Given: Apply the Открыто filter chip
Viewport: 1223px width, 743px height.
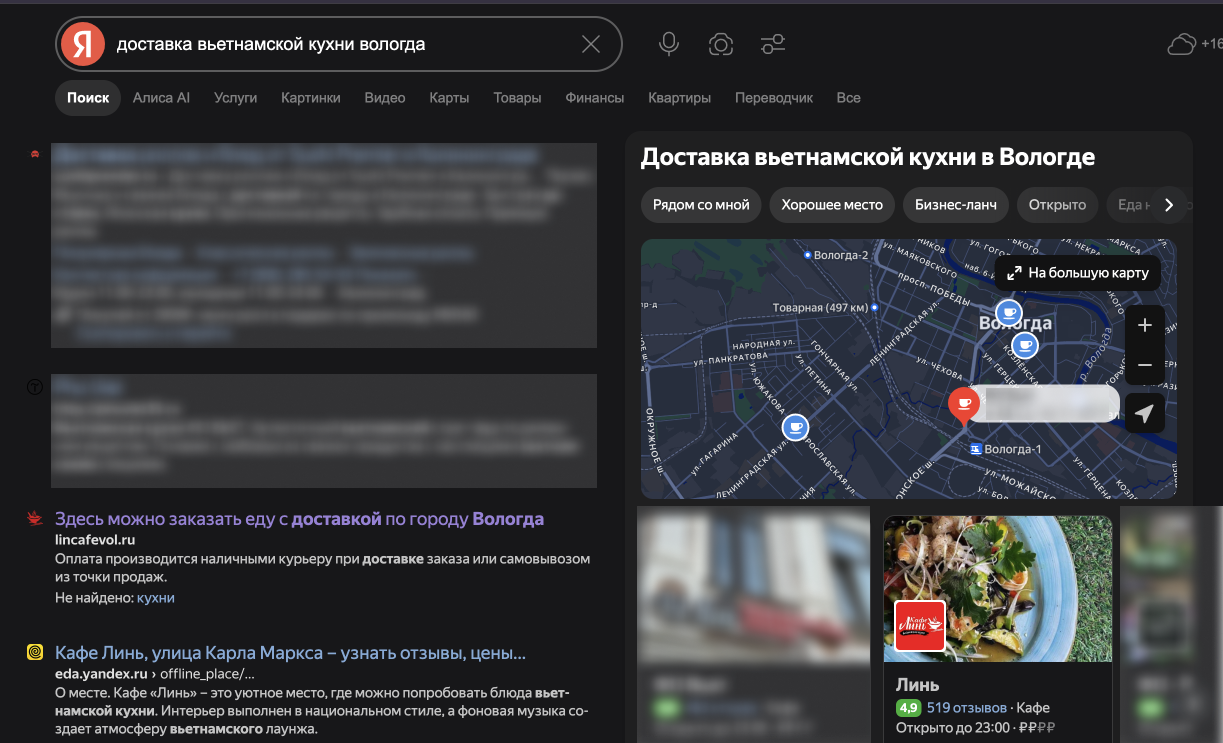Looking at the screenshot, I should [1057, 205].
